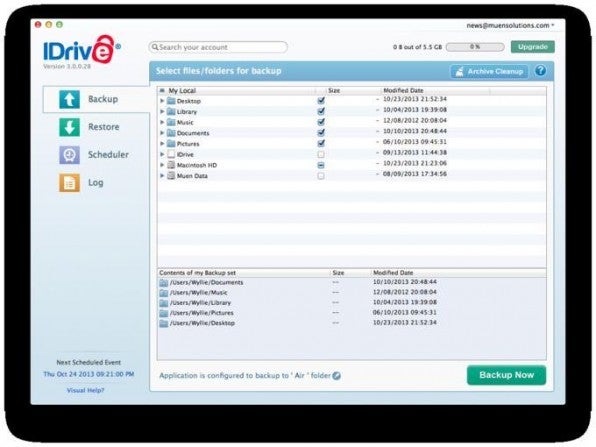Image resolution: width=596 pixels, height=447 pixels.
Task: Click next scheduled event date link
Action: 89,374
